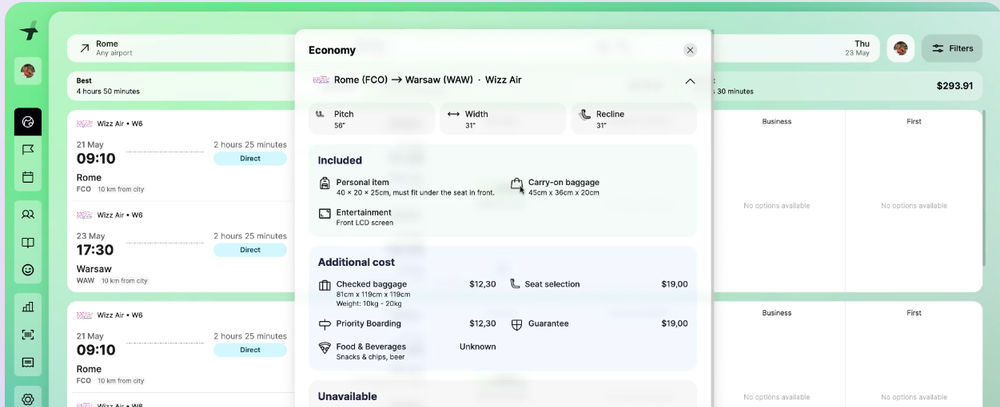
Task: Open the chat message sidebar icon
Action: (28, 362)
